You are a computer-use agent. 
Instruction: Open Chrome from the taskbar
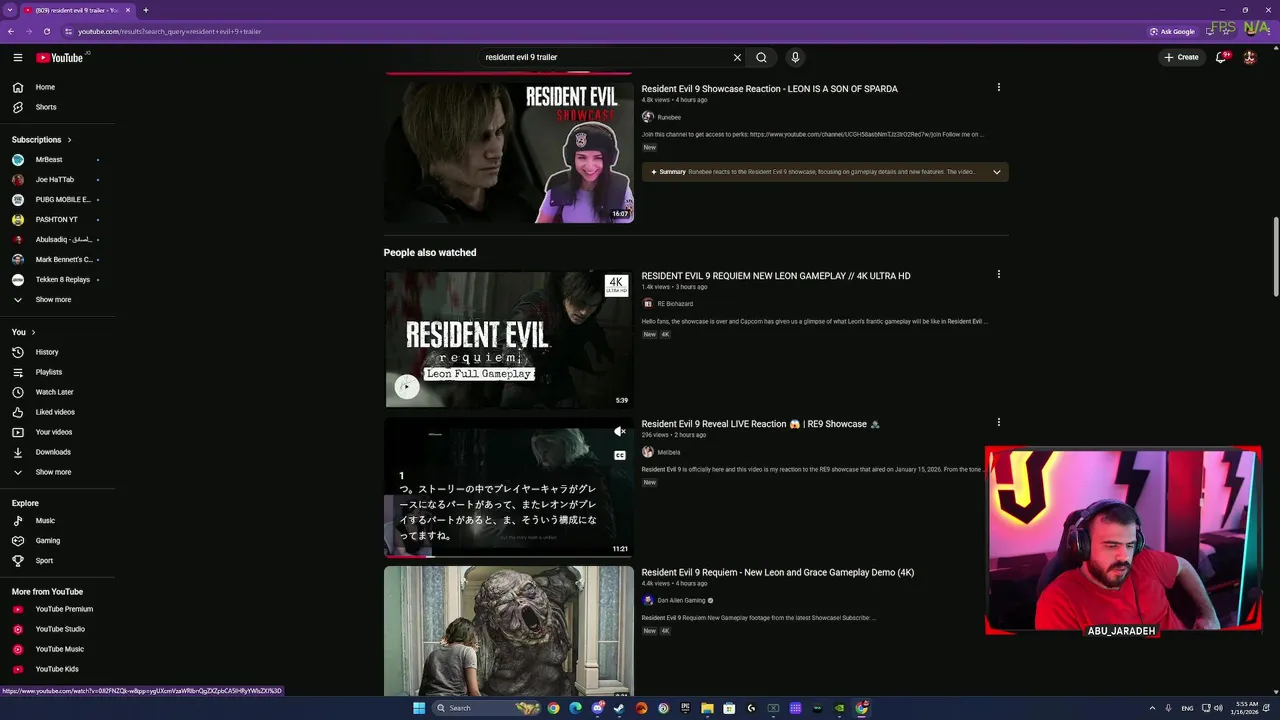pyautogui.click(x=553, y=708)
